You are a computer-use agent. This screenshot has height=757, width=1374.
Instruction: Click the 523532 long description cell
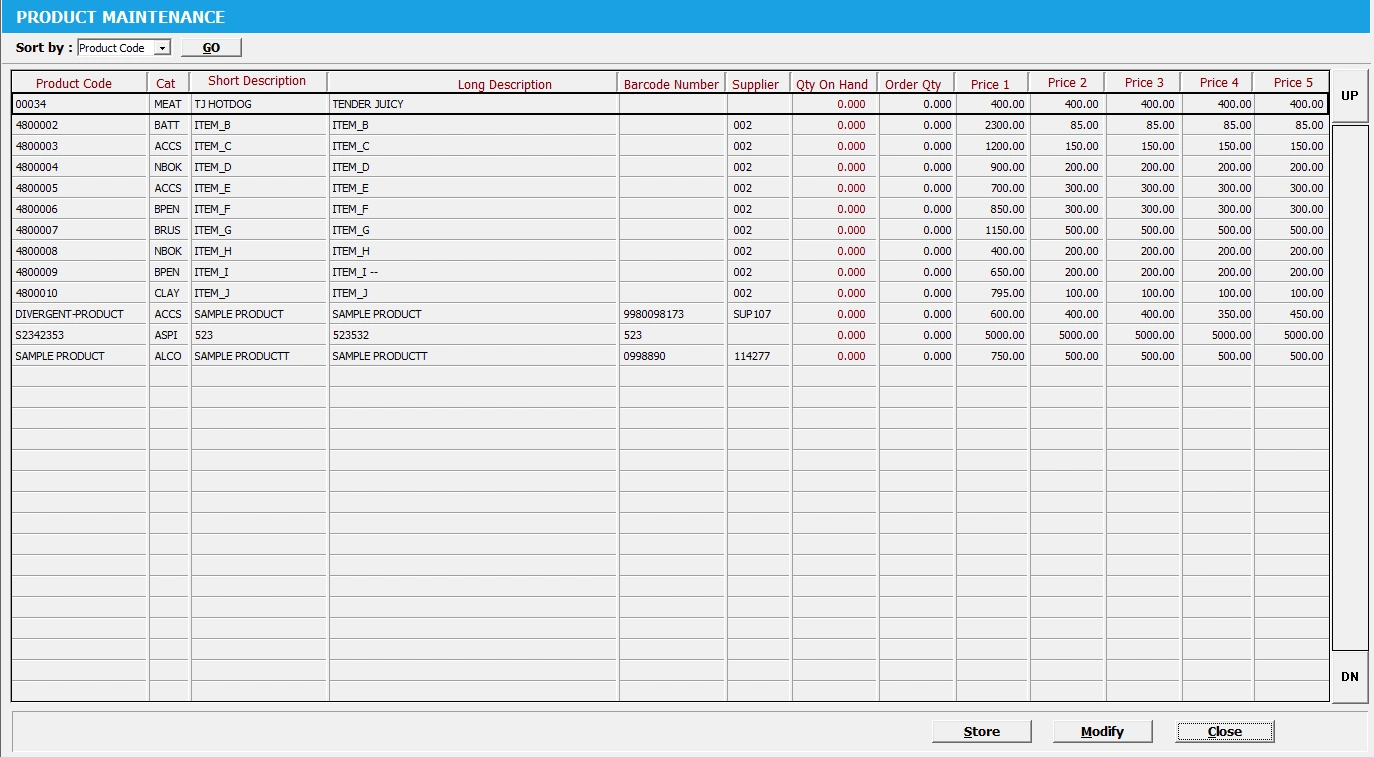click(473, 335)
